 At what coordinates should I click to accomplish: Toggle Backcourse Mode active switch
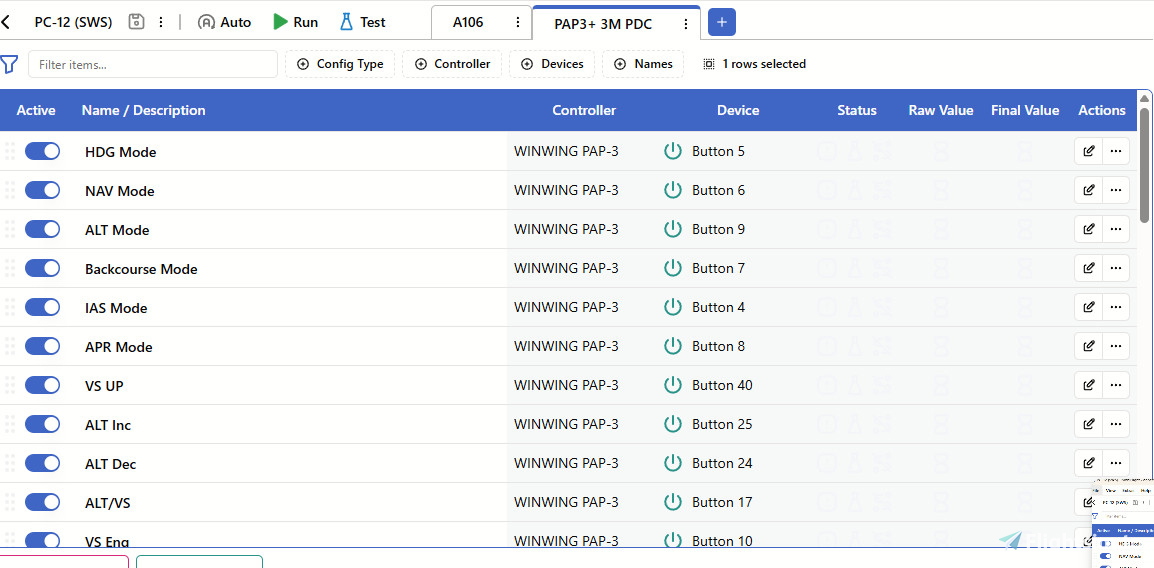[x=43, y=268]
